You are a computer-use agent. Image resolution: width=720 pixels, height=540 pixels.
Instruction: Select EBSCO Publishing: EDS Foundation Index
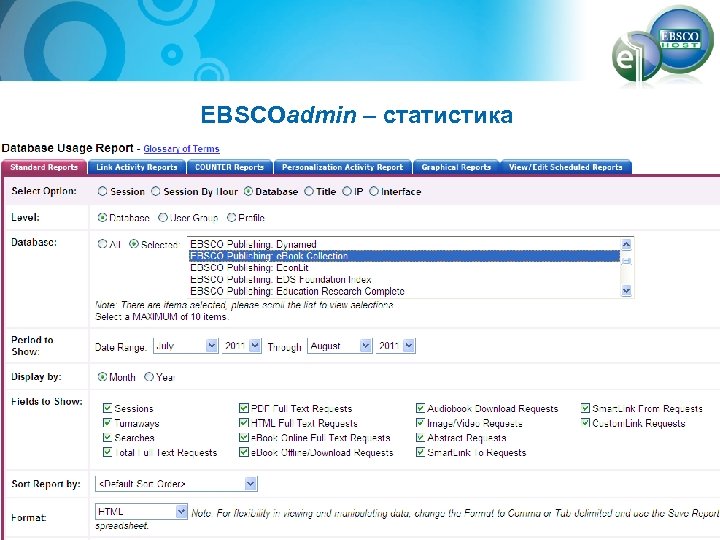(x=404, y=279)
